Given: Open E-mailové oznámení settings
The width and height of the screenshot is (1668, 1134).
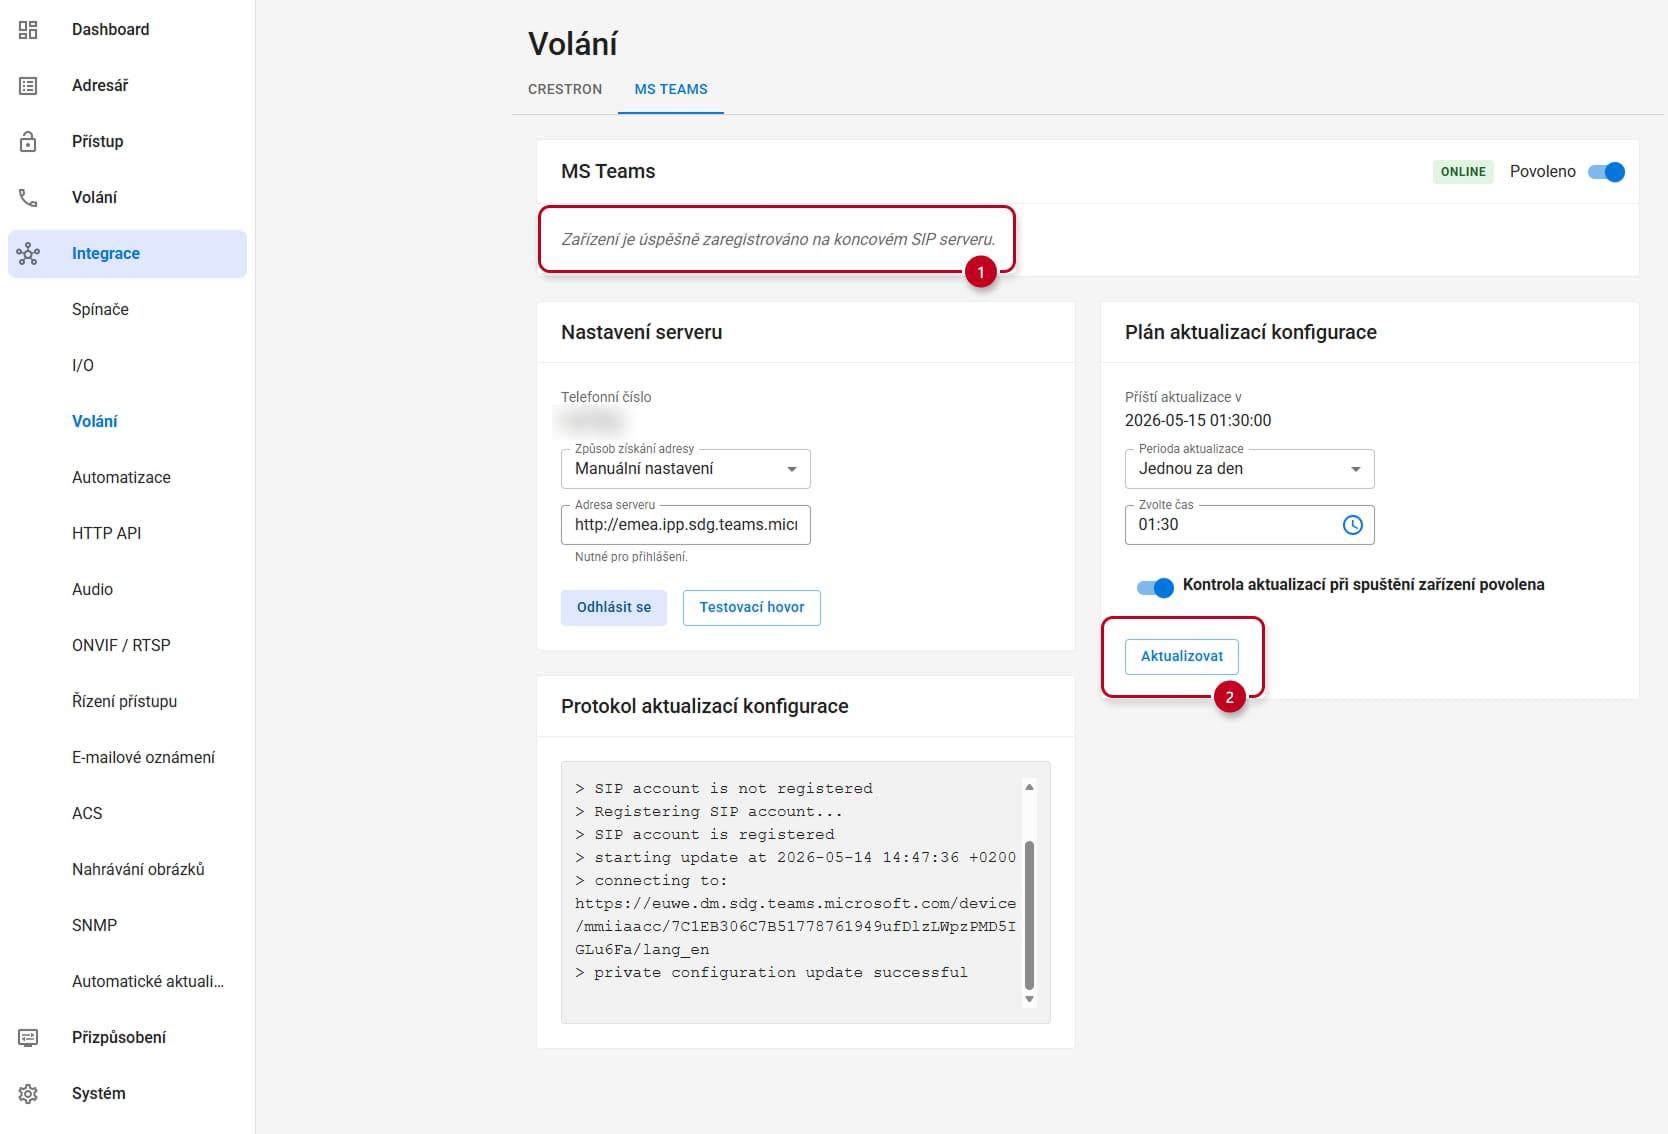Looking at the screenshot, I should pos(127,758).
